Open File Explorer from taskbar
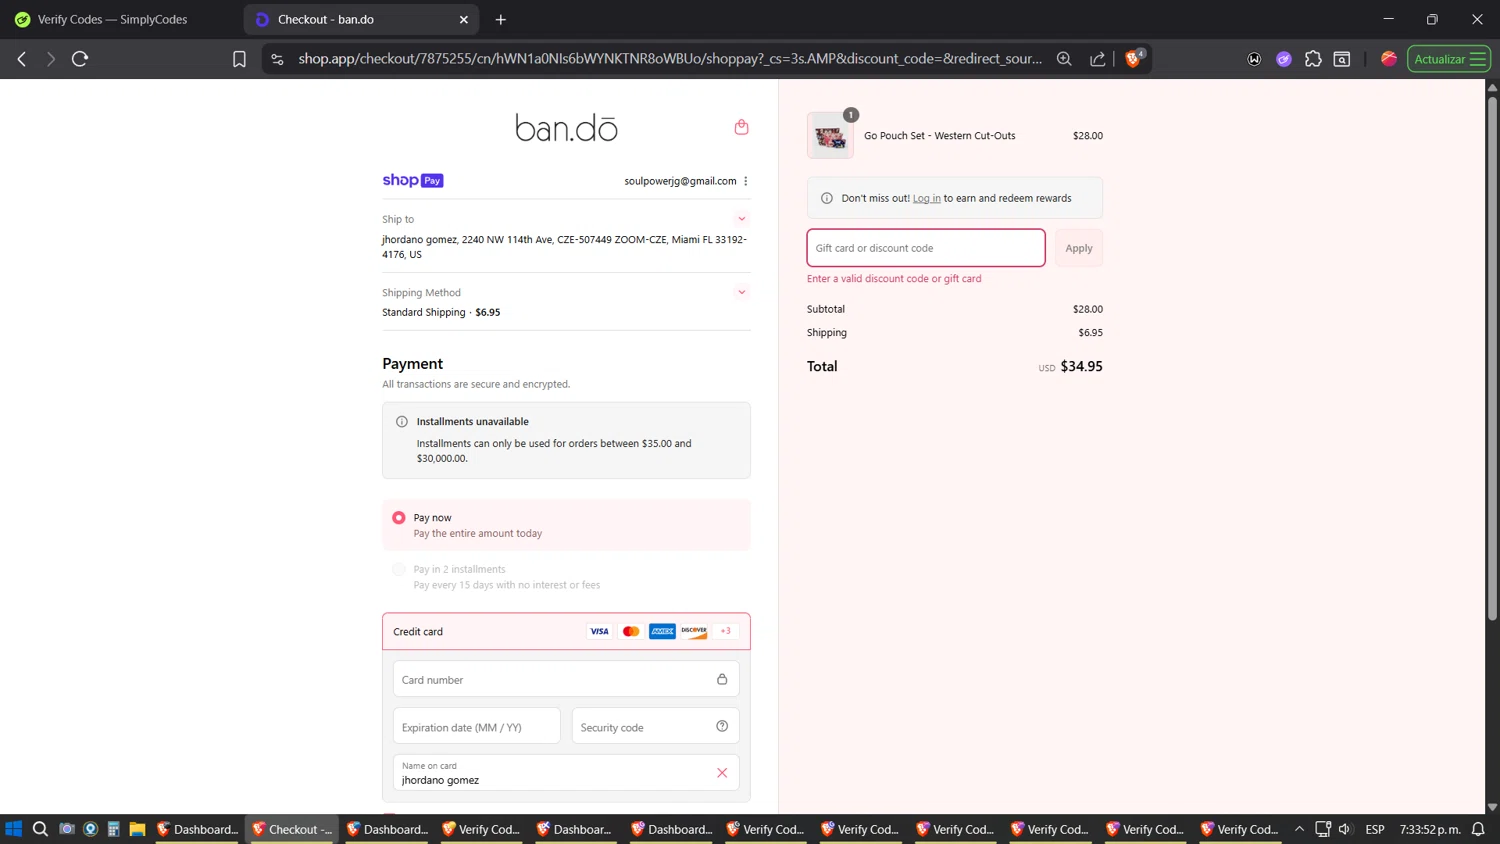This screenshot has height=844, width=1500. click(x=137, y=829)
